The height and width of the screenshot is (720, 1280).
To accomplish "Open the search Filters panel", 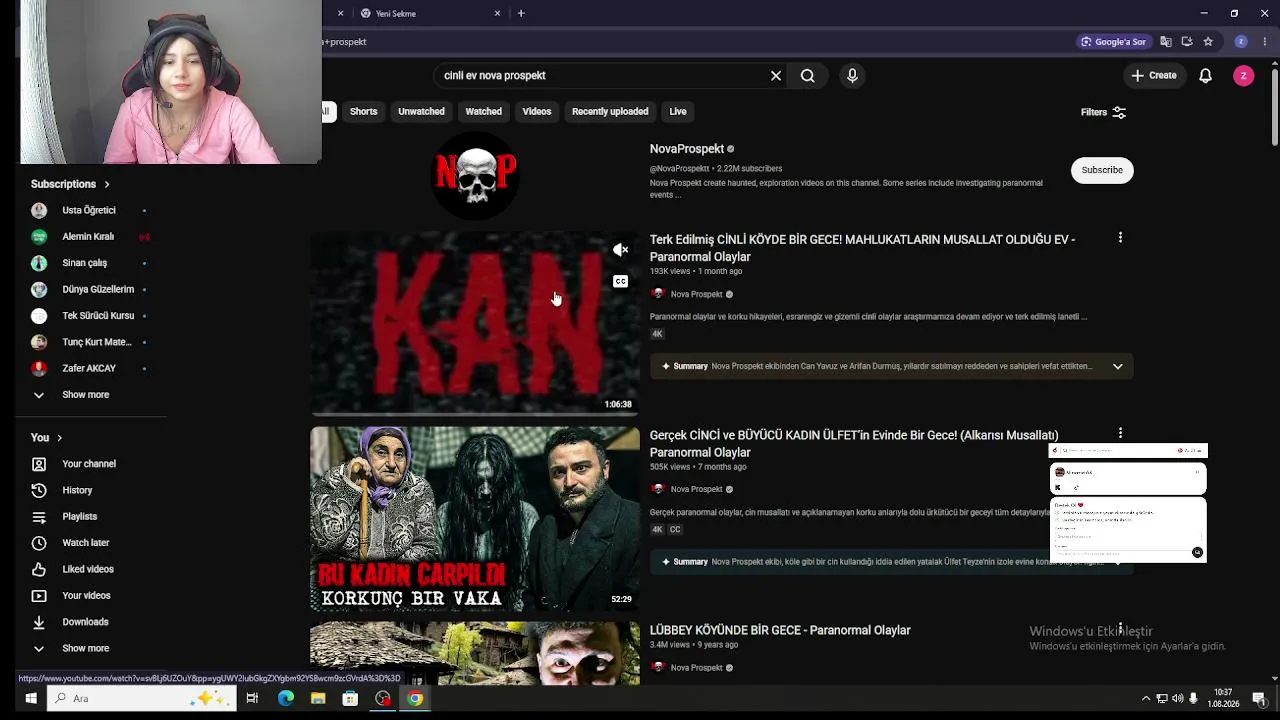I will point(1103,112).
